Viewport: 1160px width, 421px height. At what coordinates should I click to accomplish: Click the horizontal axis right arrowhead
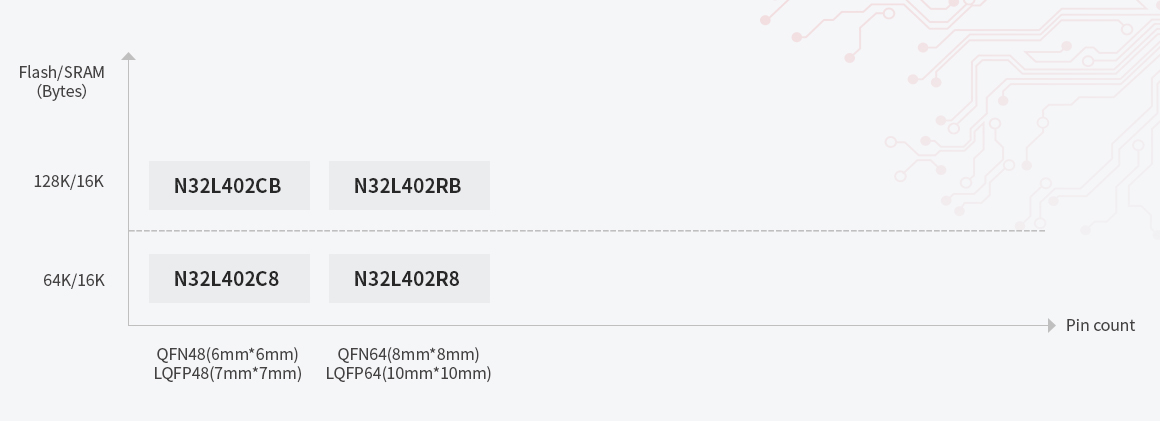tap(1051, 325)
